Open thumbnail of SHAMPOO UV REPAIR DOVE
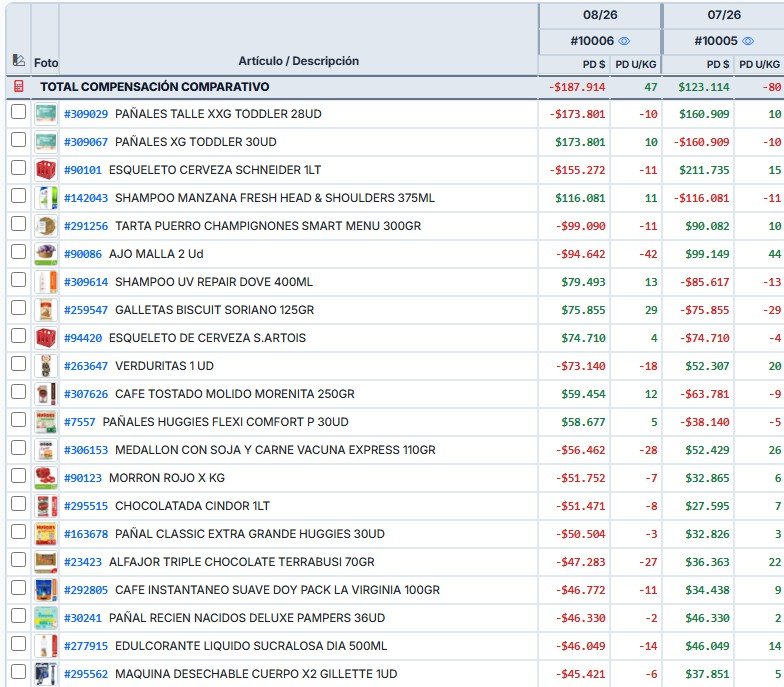 tap(46, 282)
